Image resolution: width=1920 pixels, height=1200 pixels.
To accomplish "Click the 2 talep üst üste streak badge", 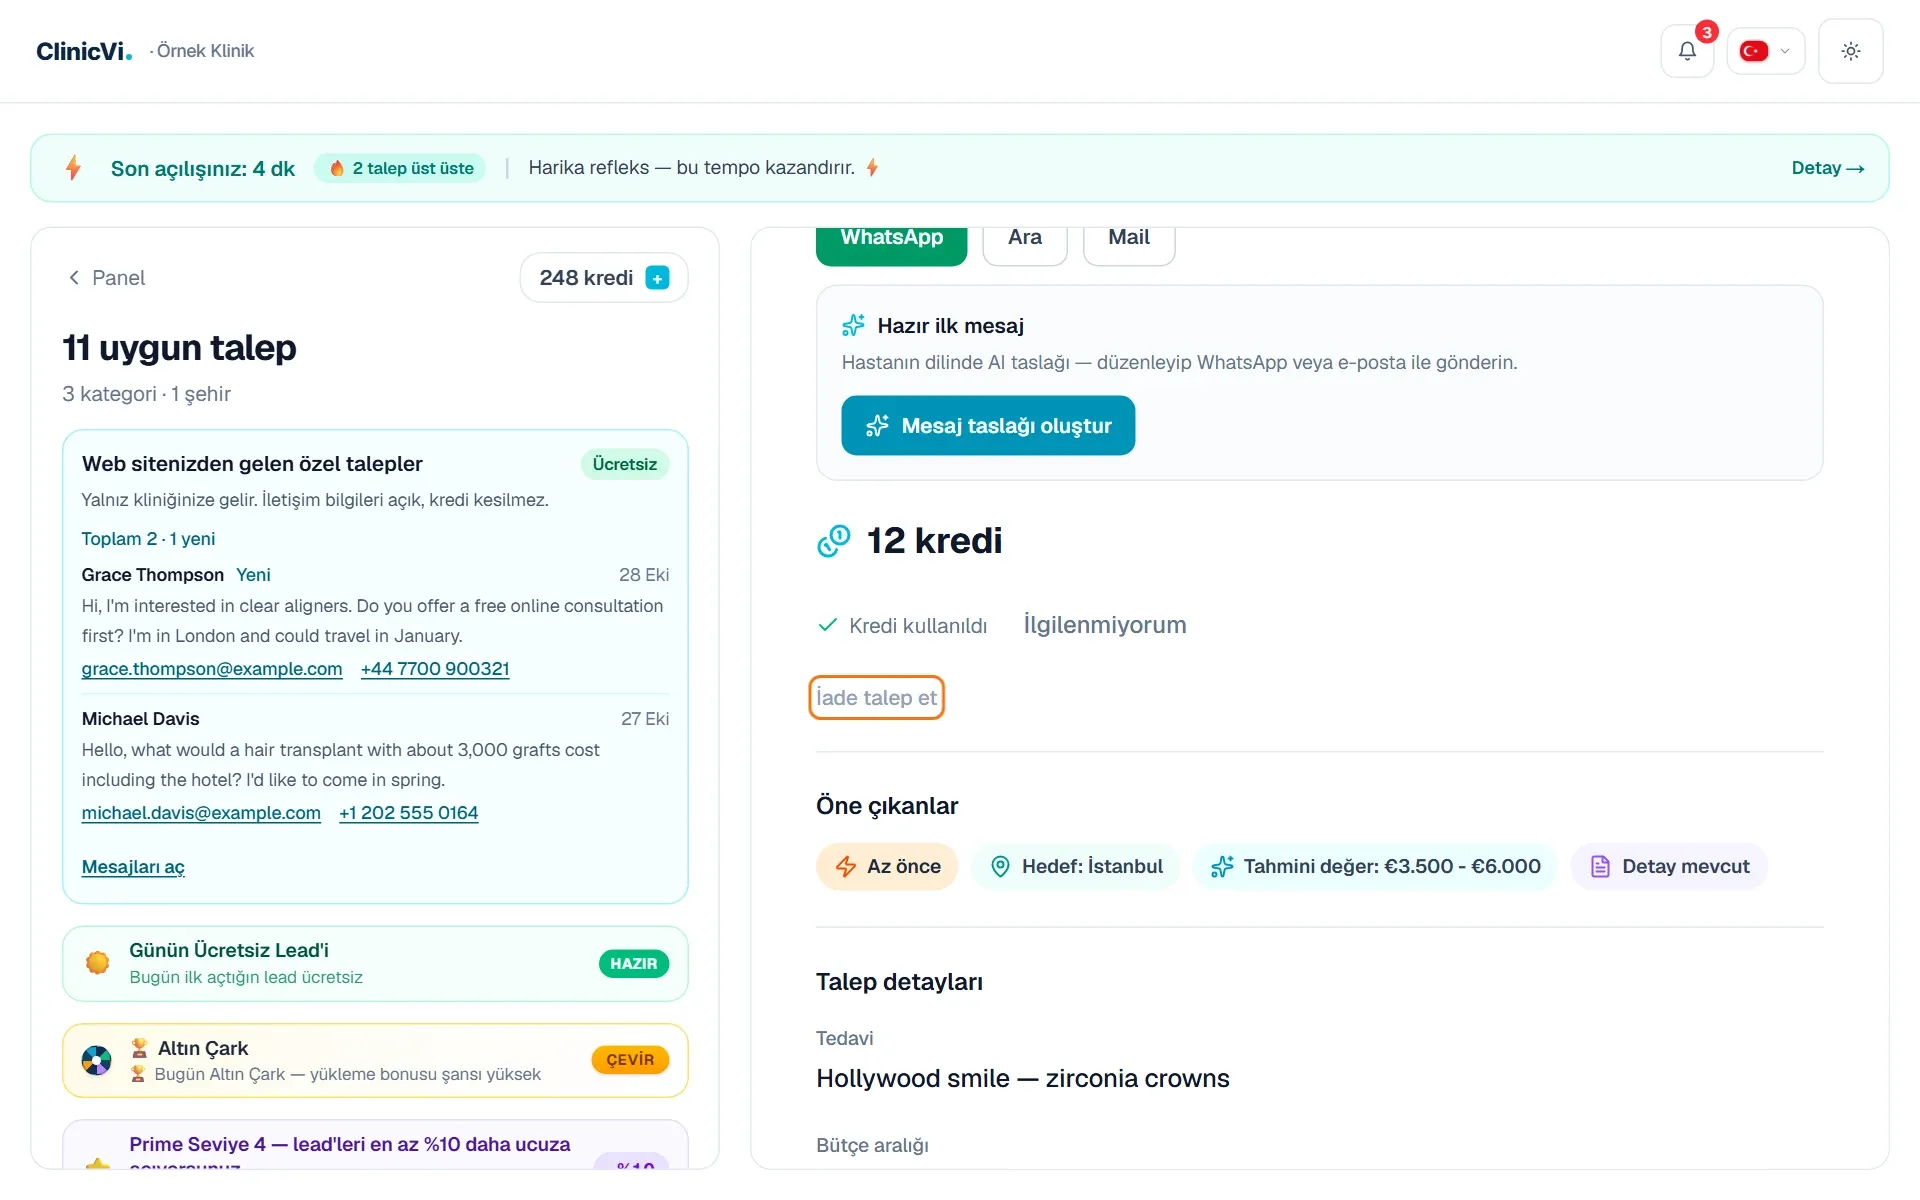I will 400,168.
